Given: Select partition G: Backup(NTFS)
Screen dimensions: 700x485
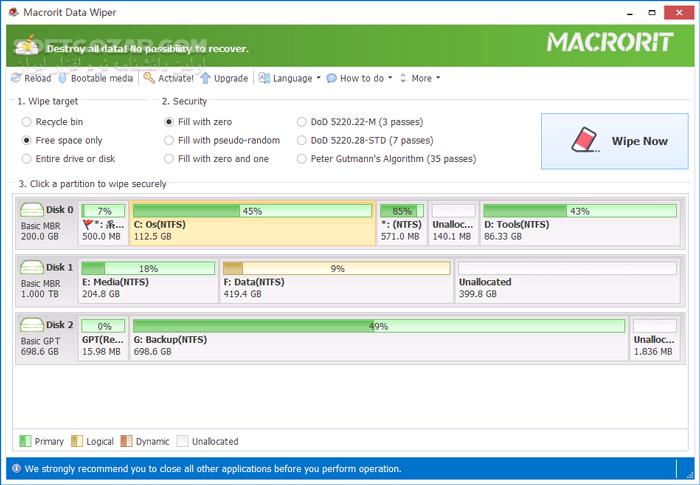Looking at the screenshot, I should [x=379, y=339].
